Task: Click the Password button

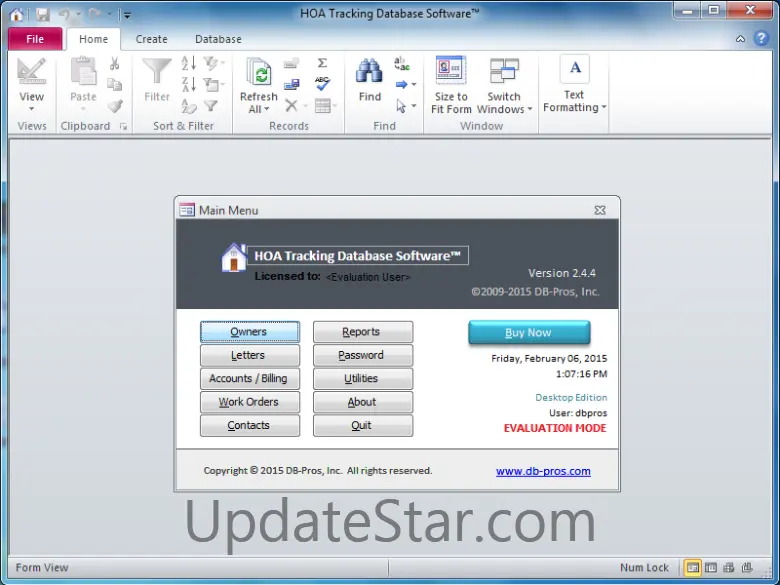Action: (x=363, y=355)
